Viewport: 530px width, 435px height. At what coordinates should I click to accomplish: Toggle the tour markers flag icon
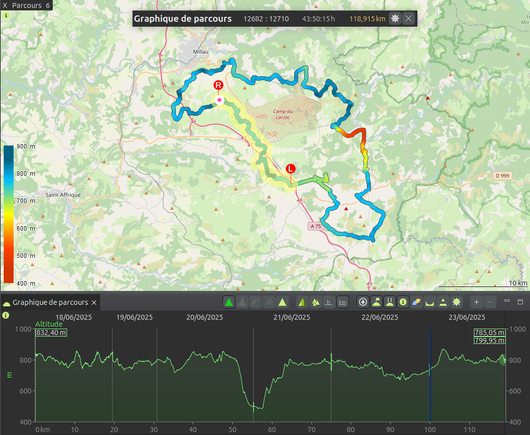(376, 302)
